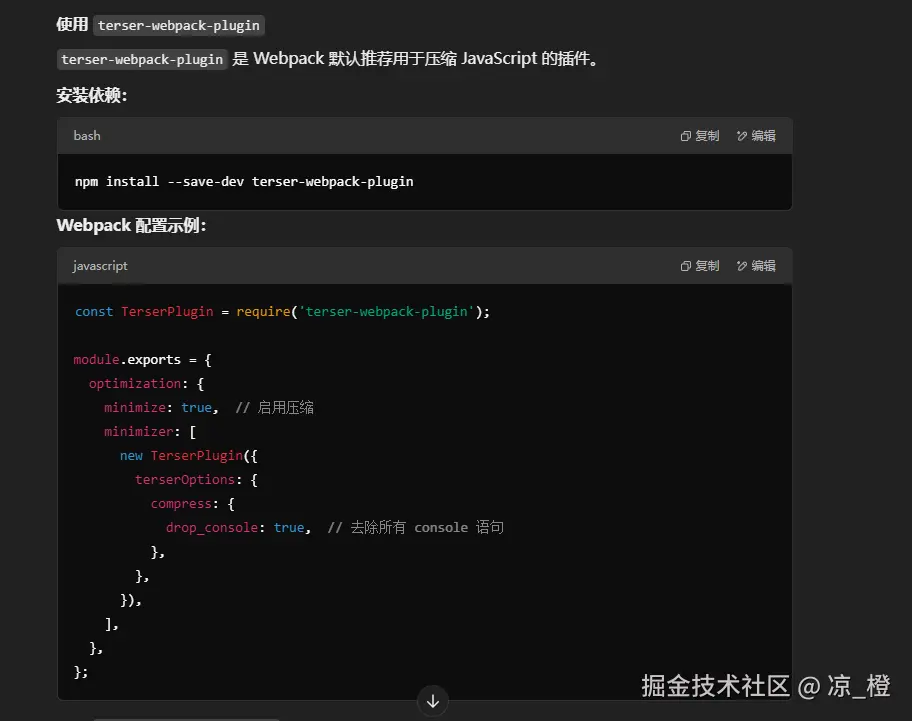Click the 掘金技术社区 watermark text
The image size is (912, 721).
(715, 686)
